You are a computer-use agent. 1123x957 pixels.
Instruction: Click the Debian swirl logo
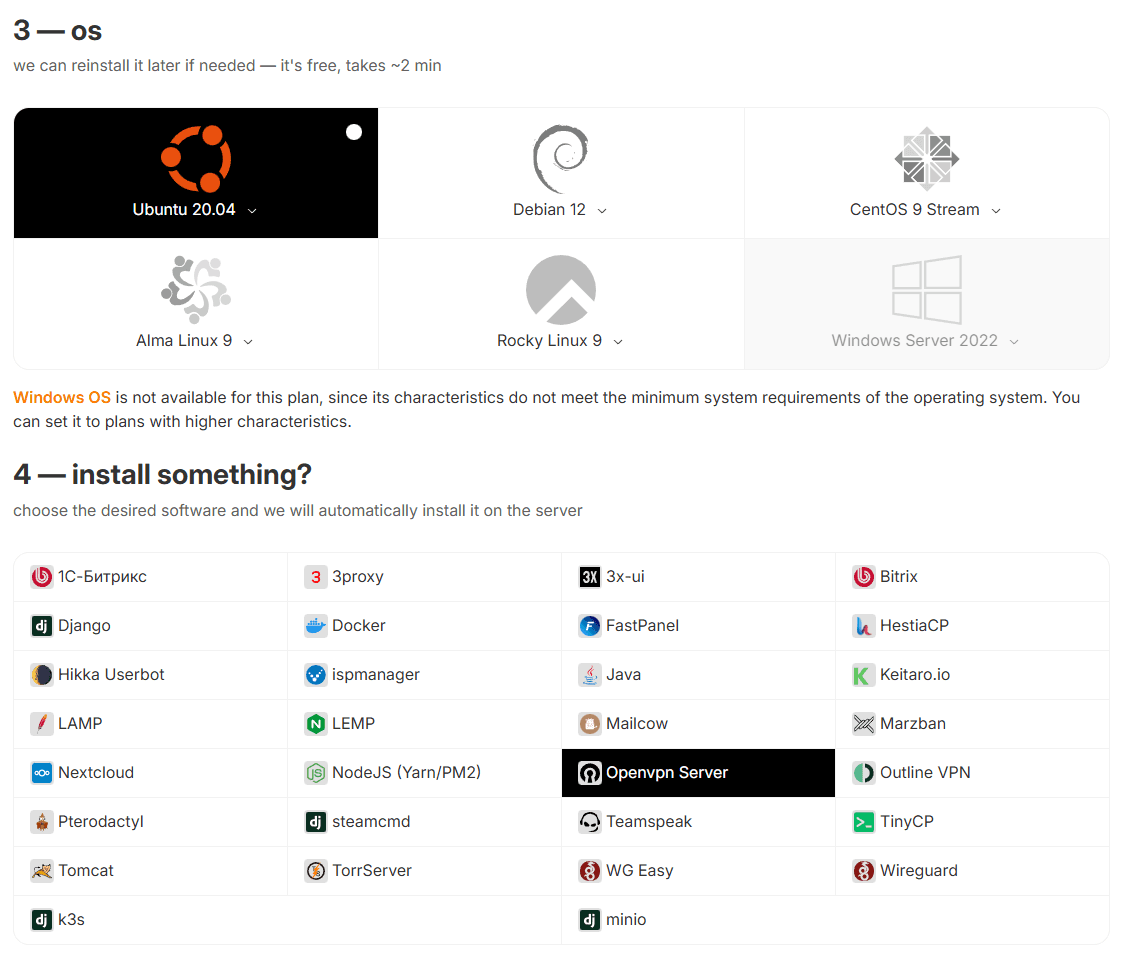coord(560,159)
